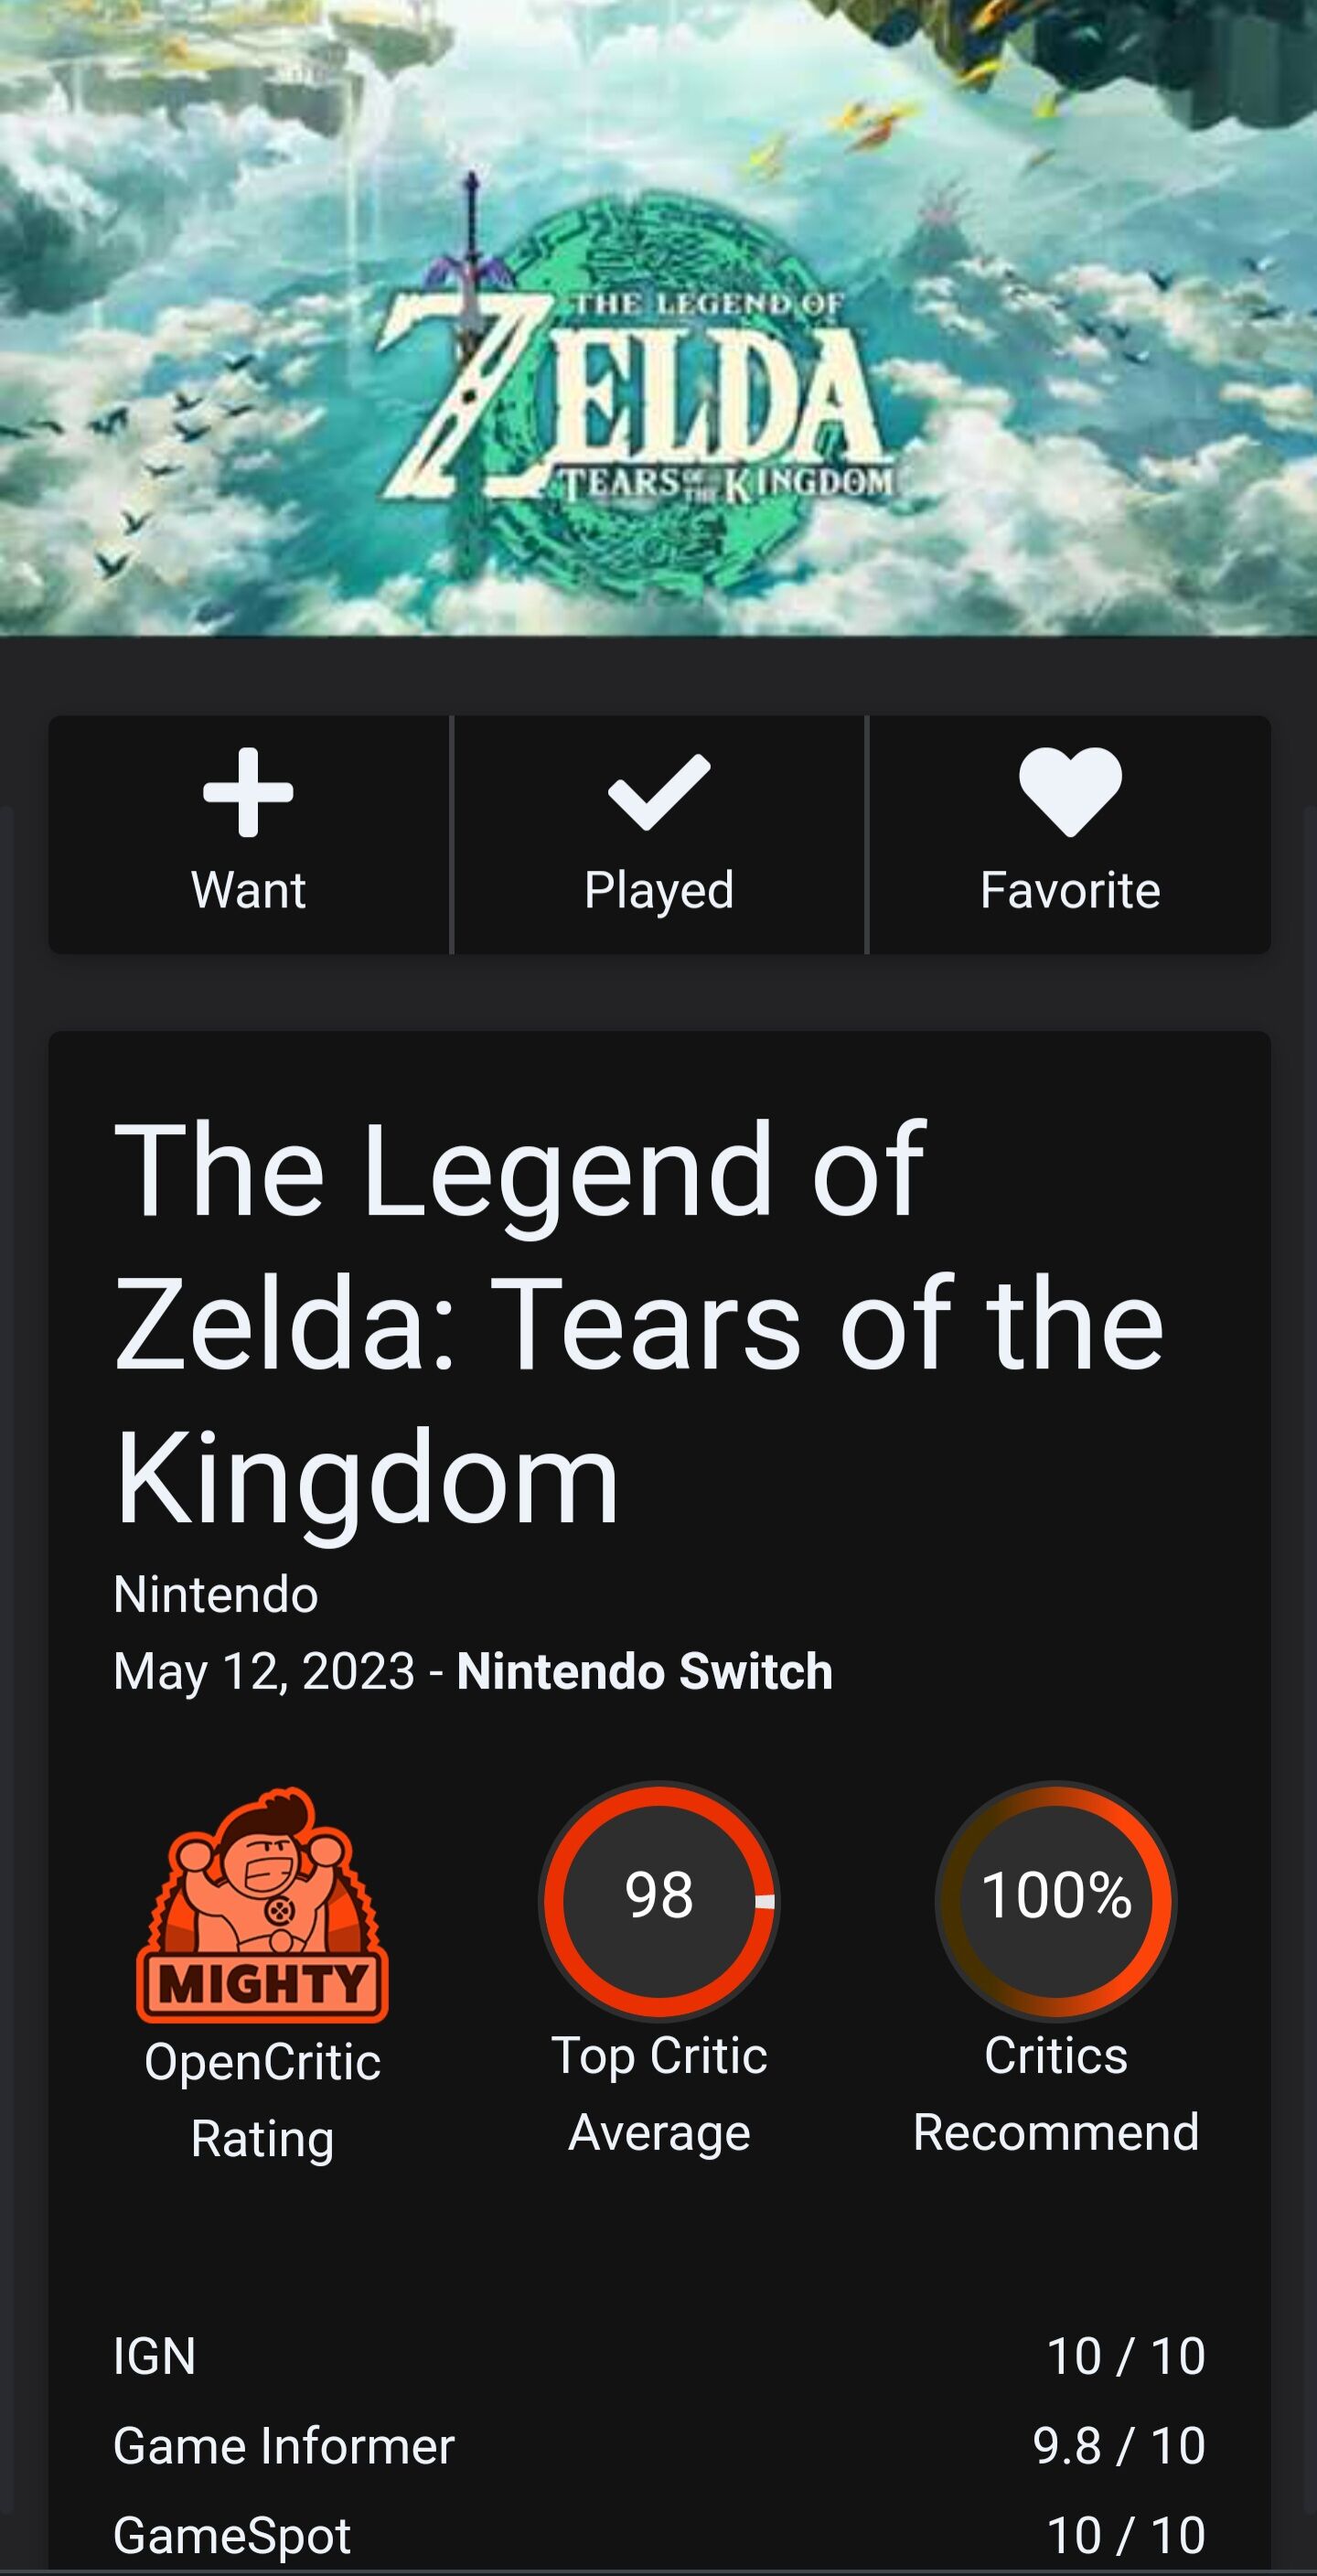Open the IGN review row
This screenshot has width=1317, height=2576.
click(659, 2356)
